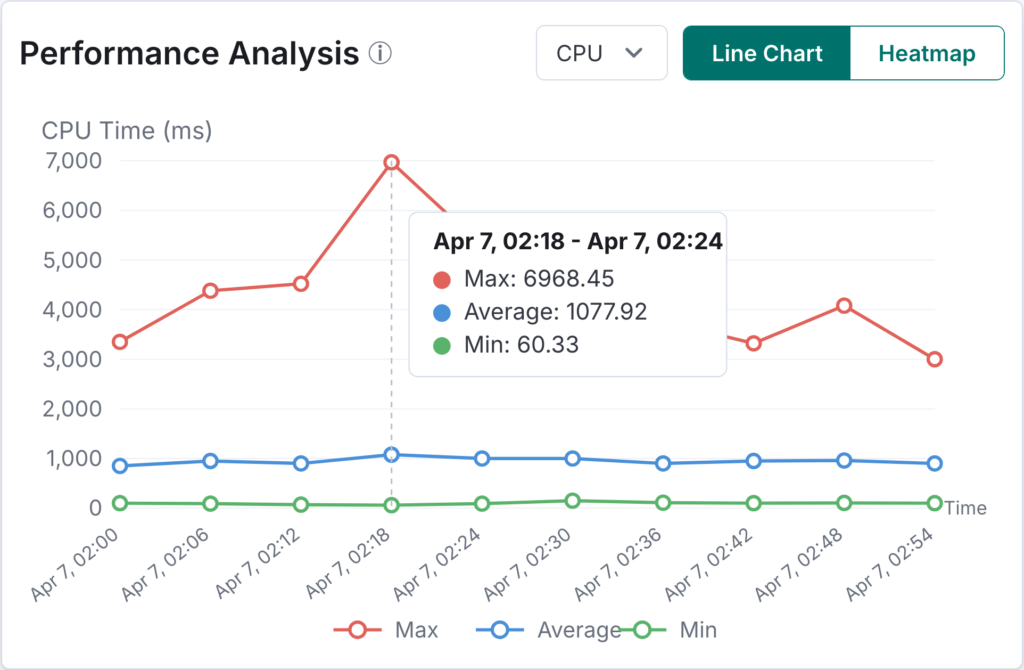Click the Average data point at 02:48

coord(844,460)
